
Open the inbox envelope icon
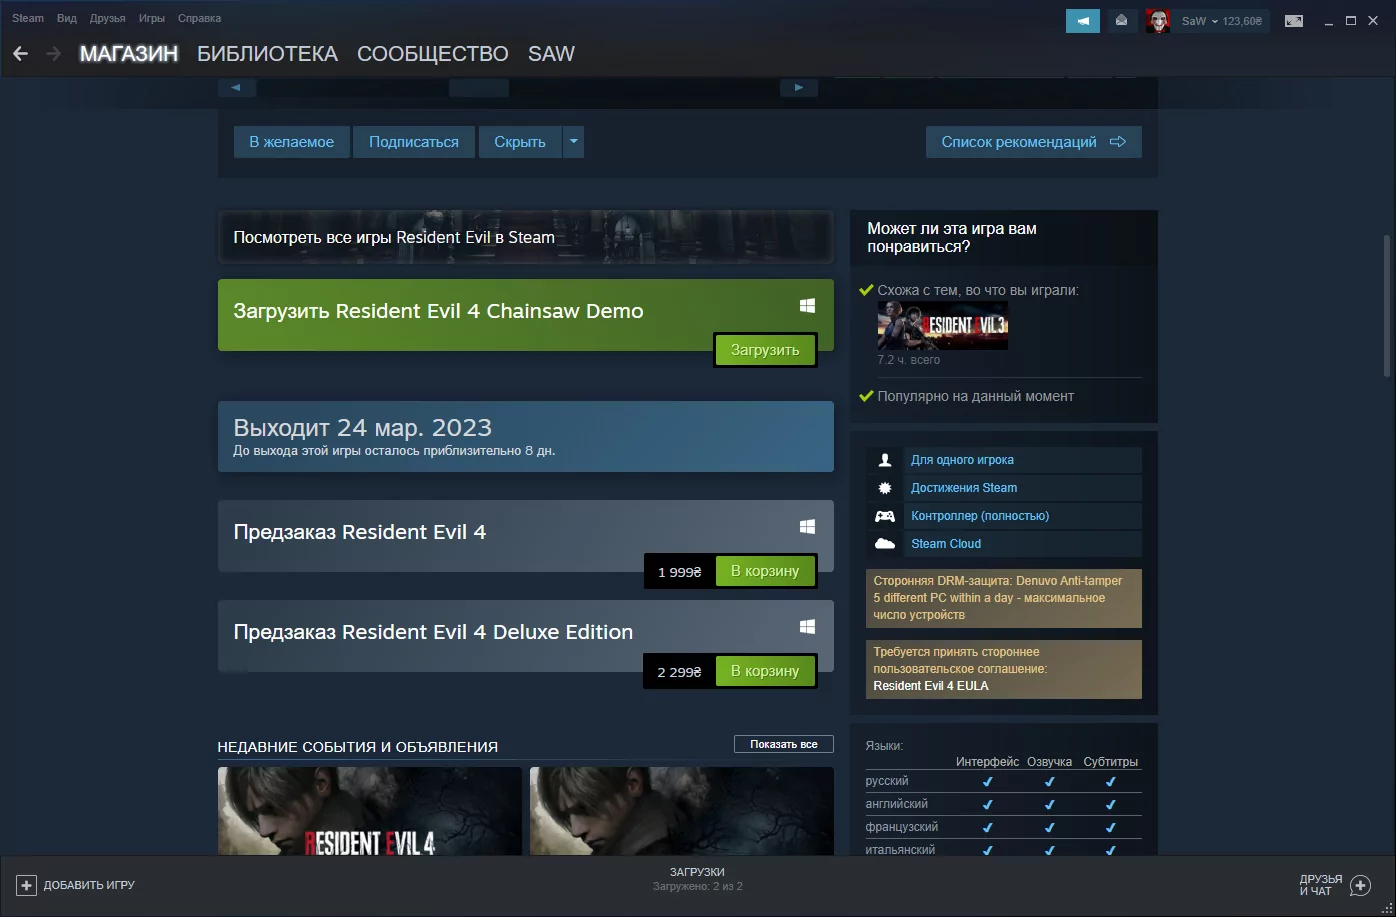pyautogui.click(x=1121, y=21)
